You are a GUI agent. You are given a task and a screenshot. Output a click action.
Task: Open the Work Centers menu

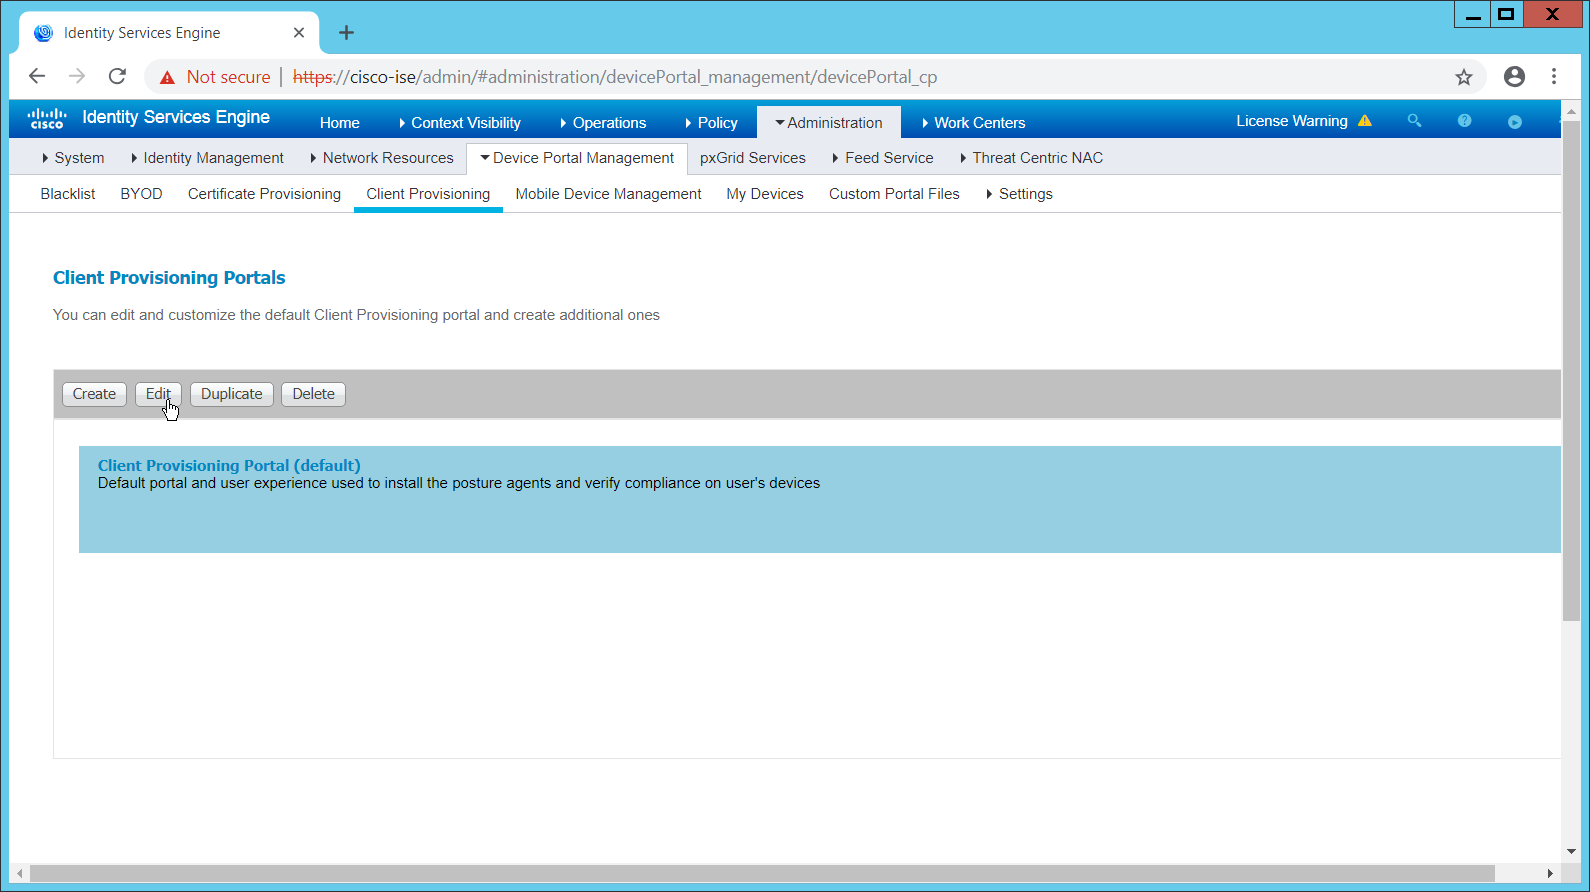click(x=973, y=123)
